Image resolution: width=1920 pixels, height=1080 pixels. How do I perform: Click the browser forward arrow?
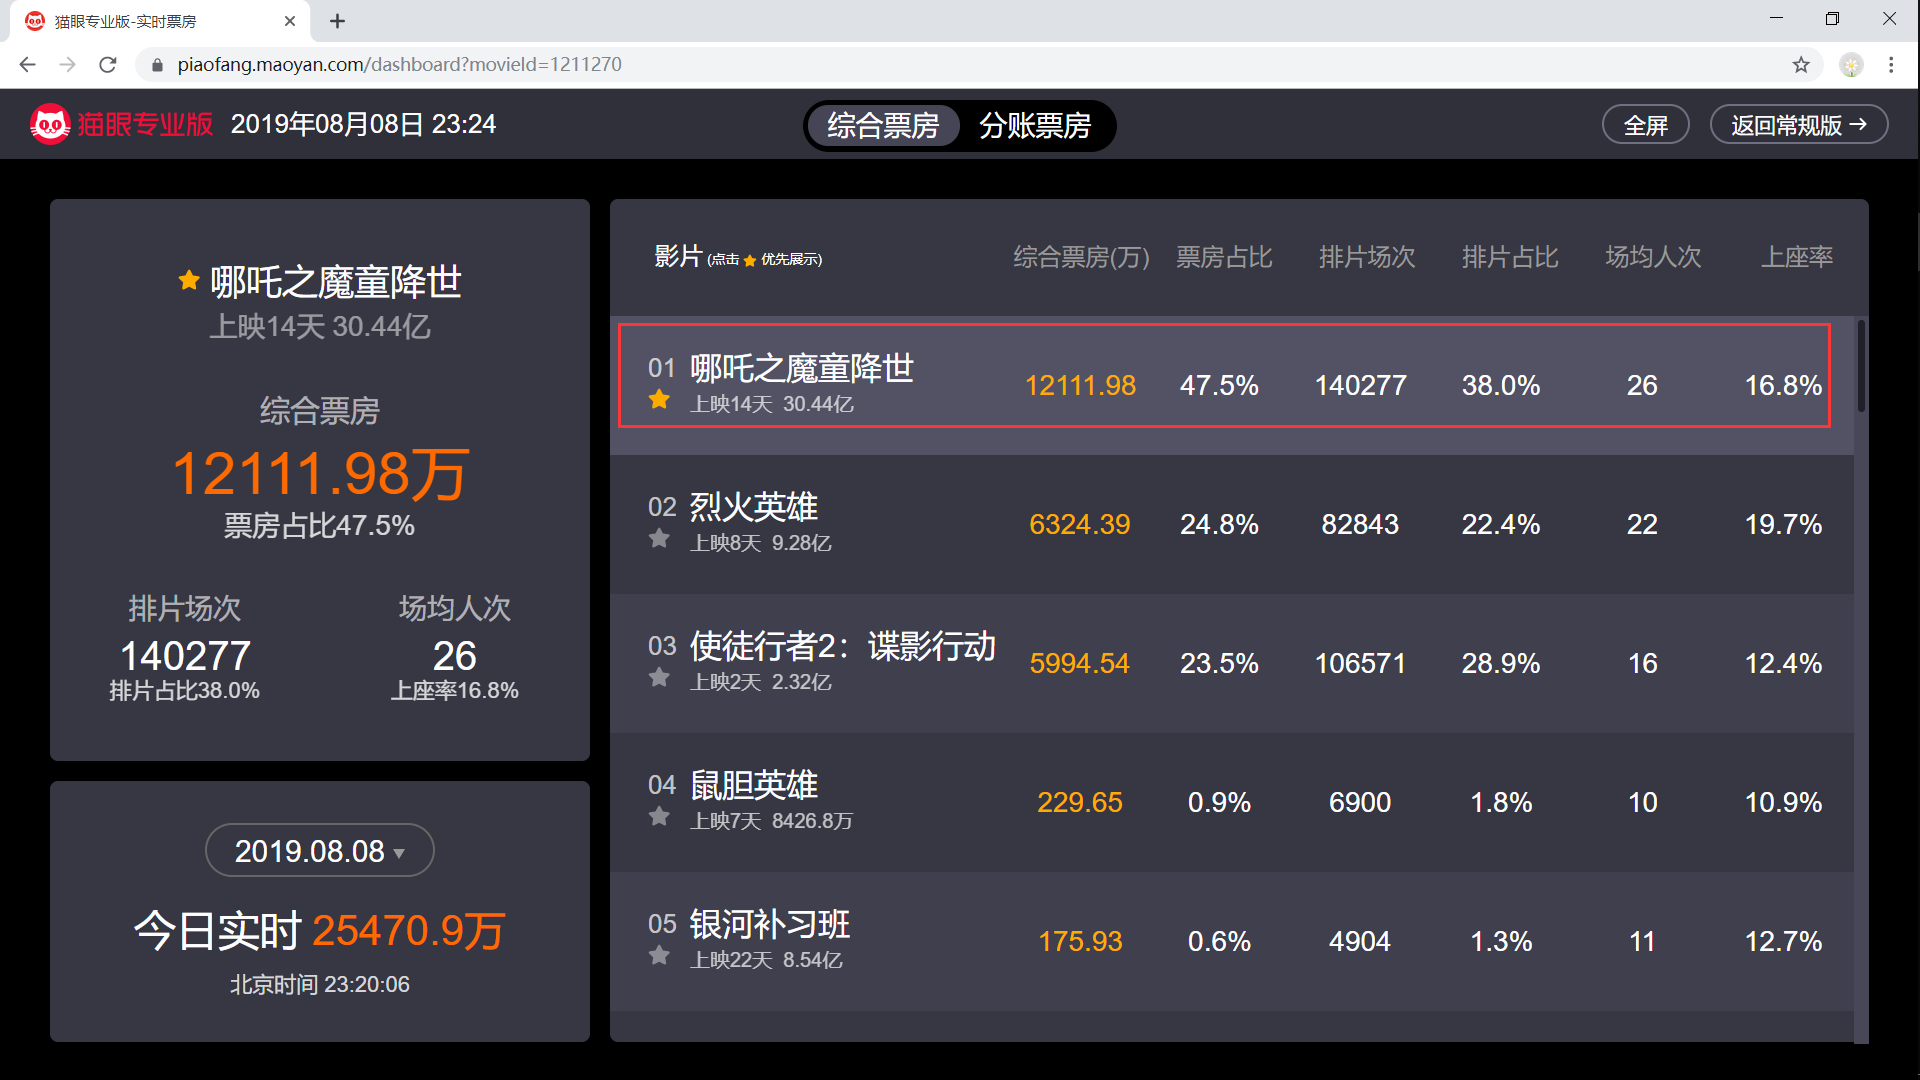[67, 65]
